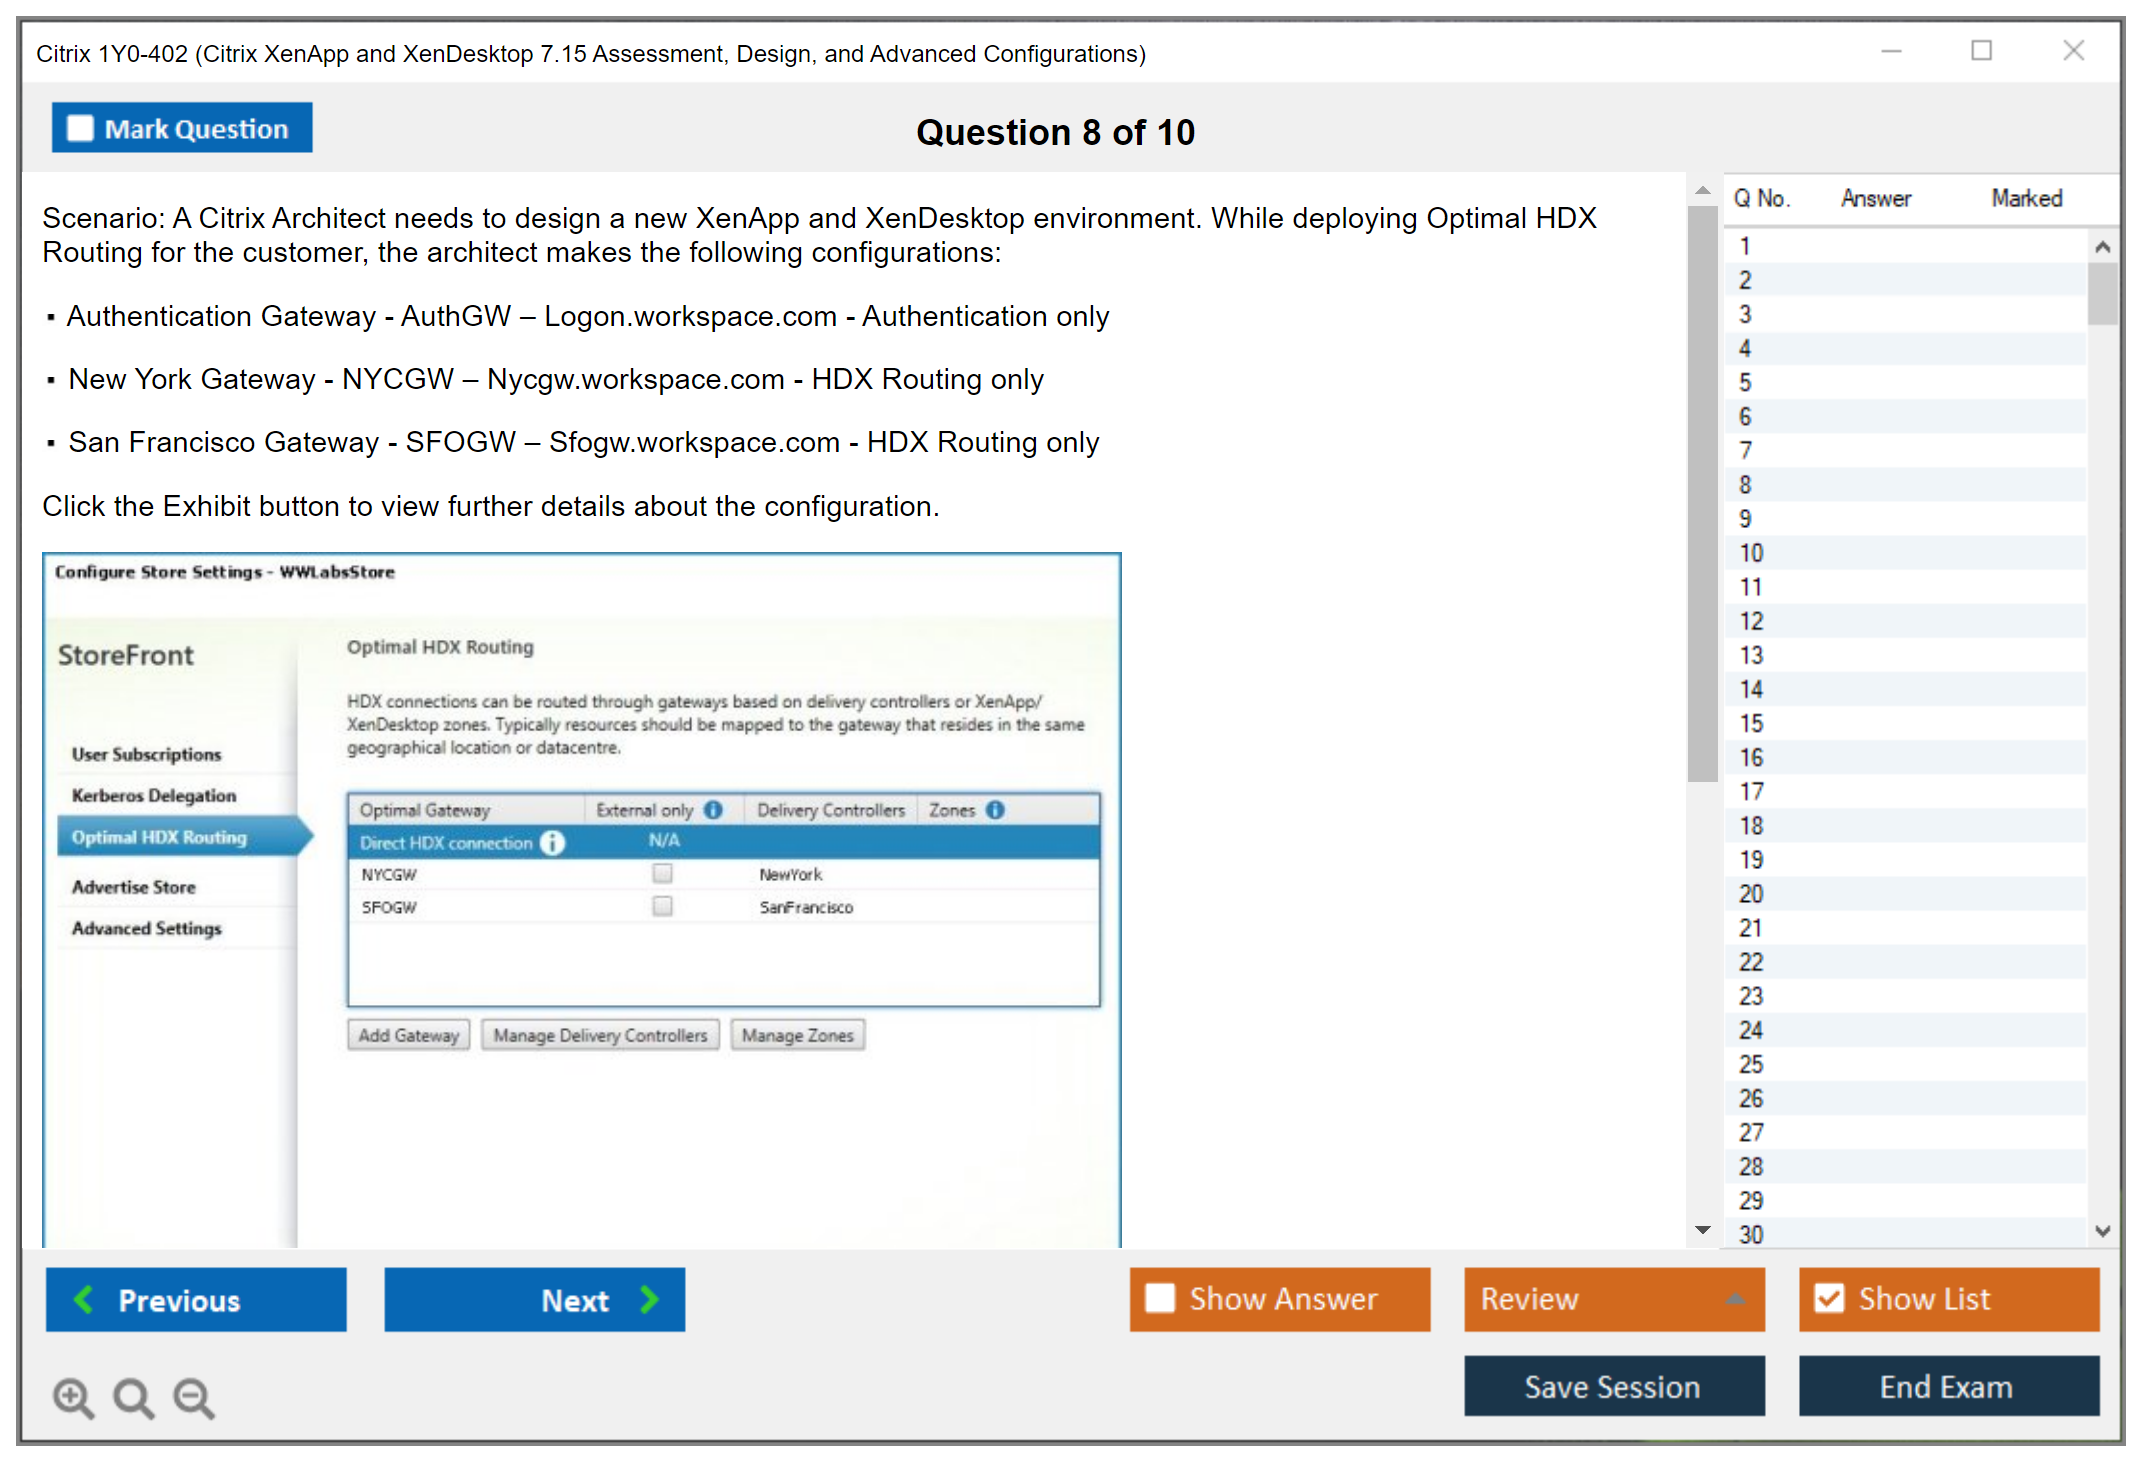
Task: Click info icon on Direct HDX connection
Action: tap(553, 843)
